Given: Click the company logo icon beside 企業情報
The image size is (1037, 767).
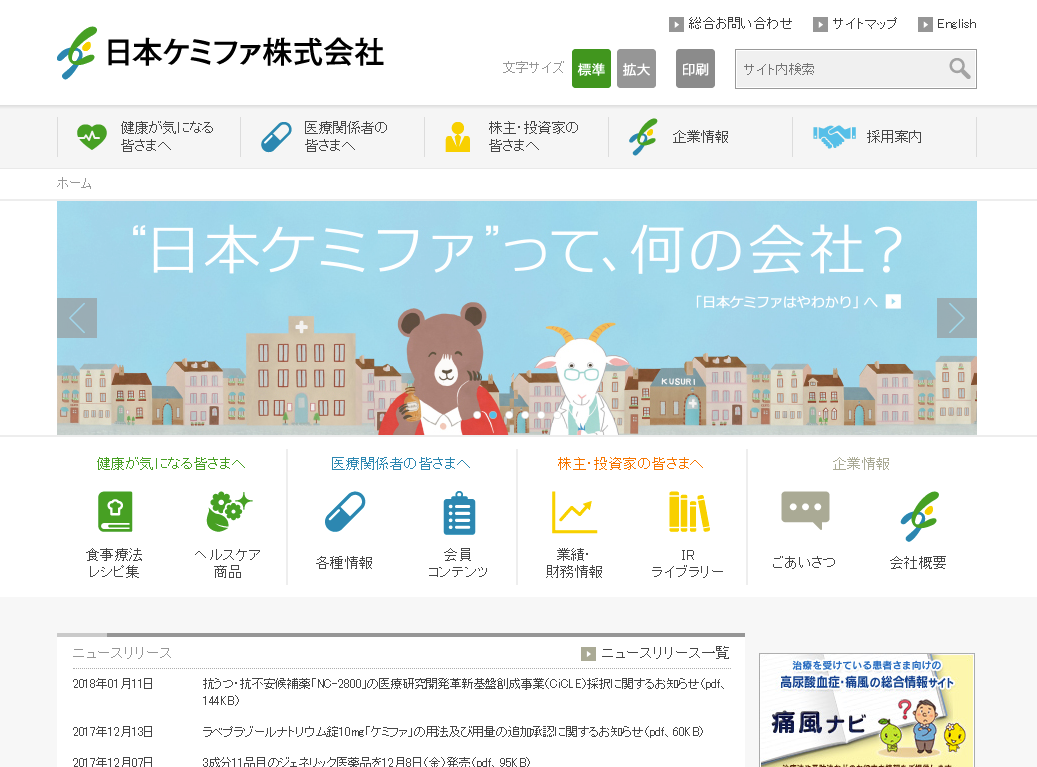Looking at the screenshot, I should click(x=643, y=137).
